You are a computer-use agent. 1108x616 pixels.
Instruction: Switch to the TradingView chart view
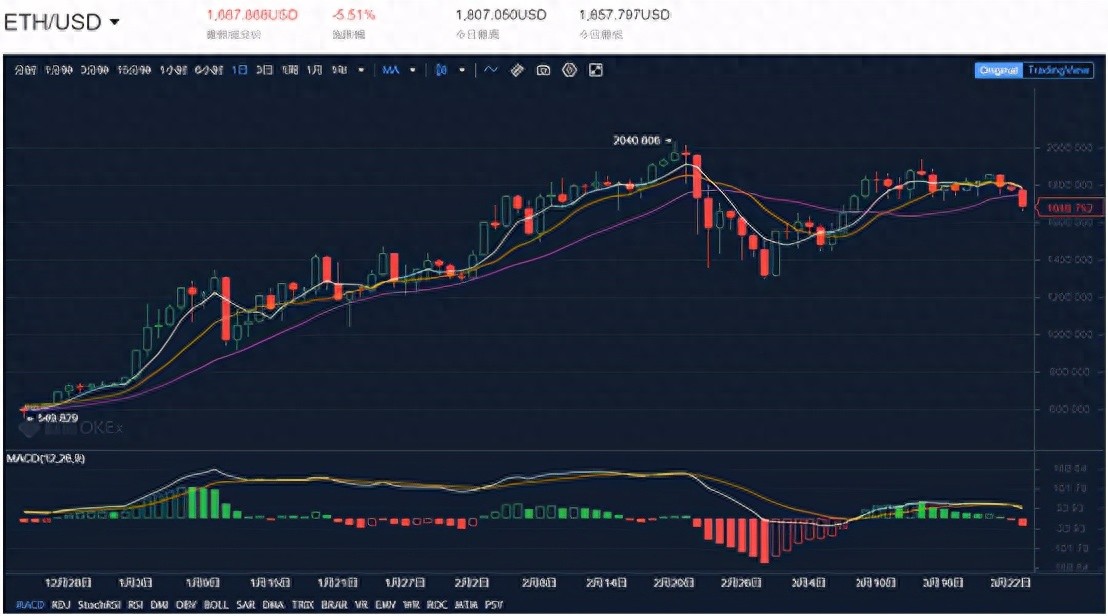[1058, 70]
